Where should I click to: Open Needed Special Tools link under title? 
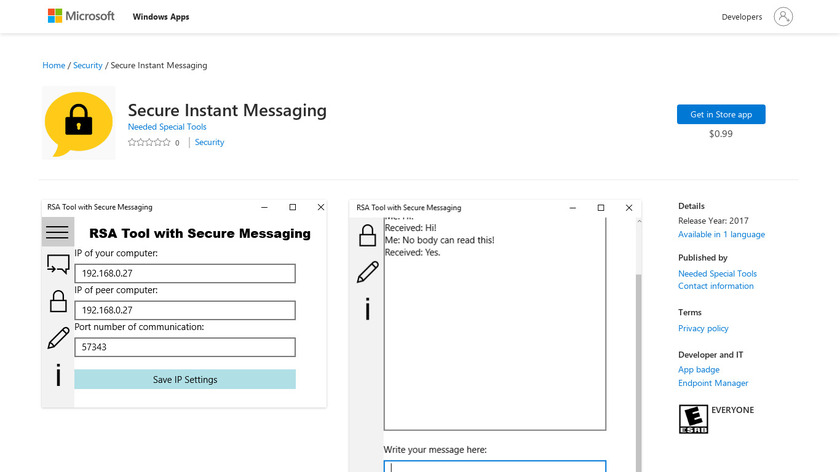pos(167,126)
